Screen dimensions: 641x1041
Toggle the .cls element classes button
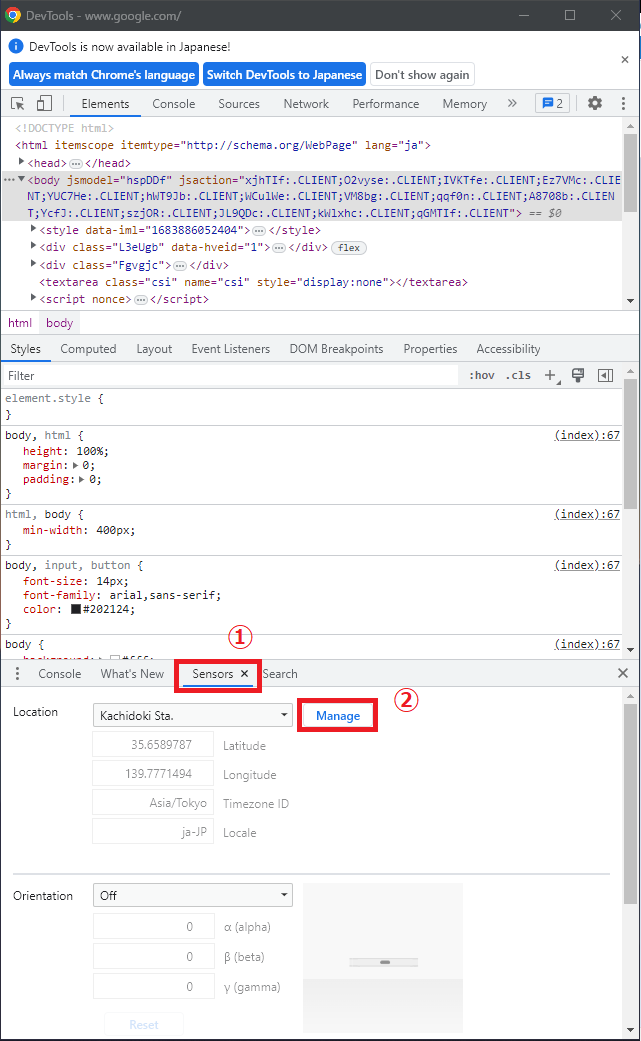click(x=518, y=376)
